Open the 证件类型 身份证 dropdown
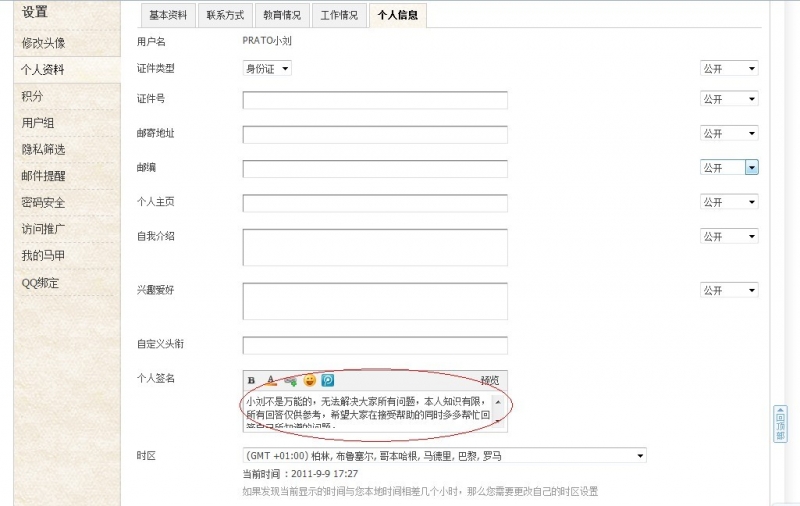Image resolution: width=800 pixels, height=506 pixels. tap(267, 68)
